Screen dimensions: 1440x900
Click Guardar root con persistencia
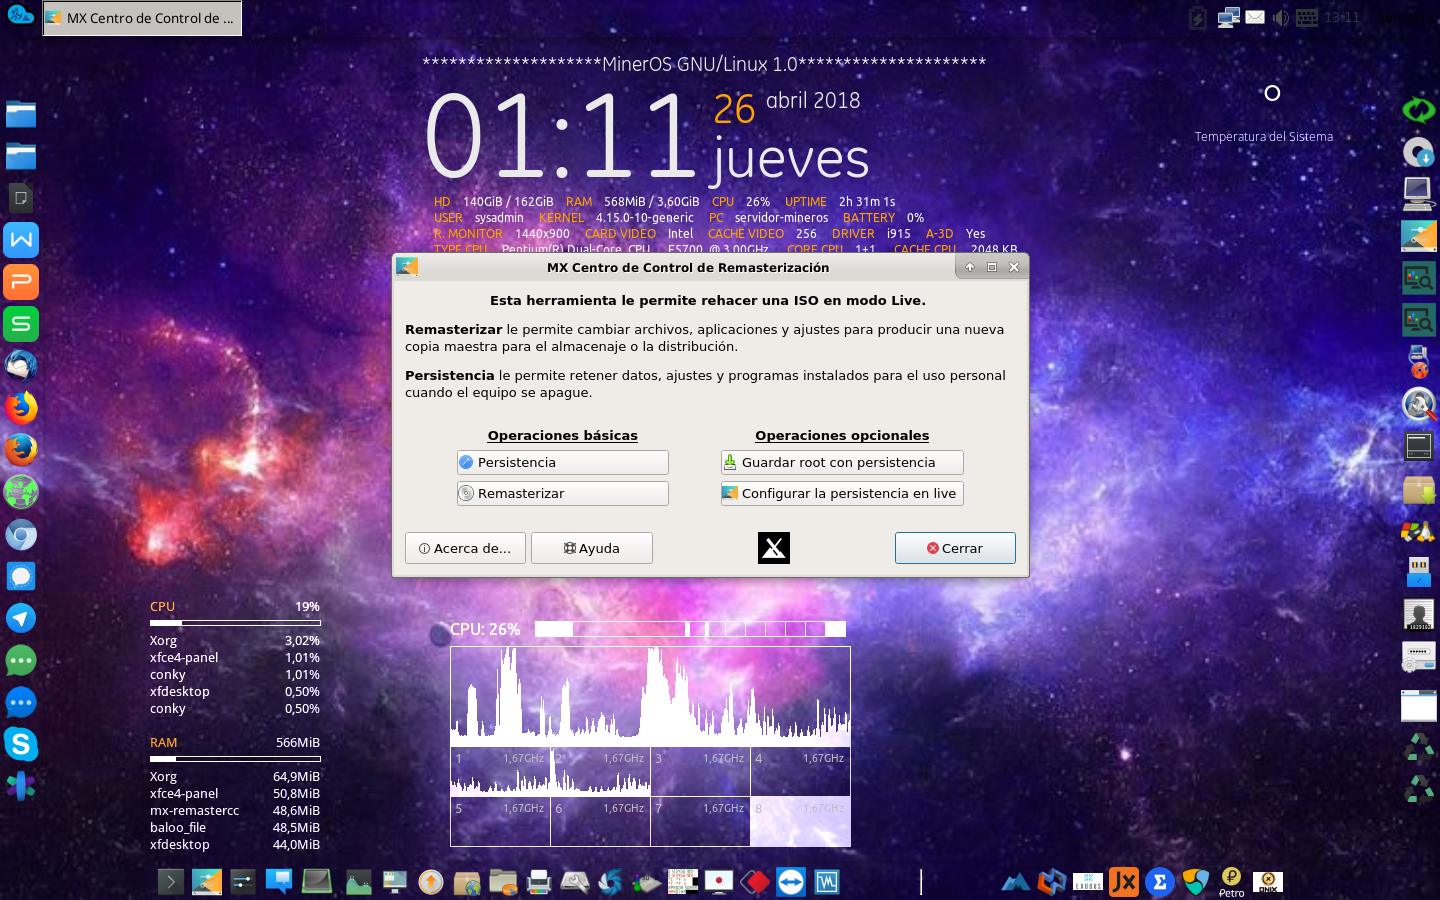(841, 462)
